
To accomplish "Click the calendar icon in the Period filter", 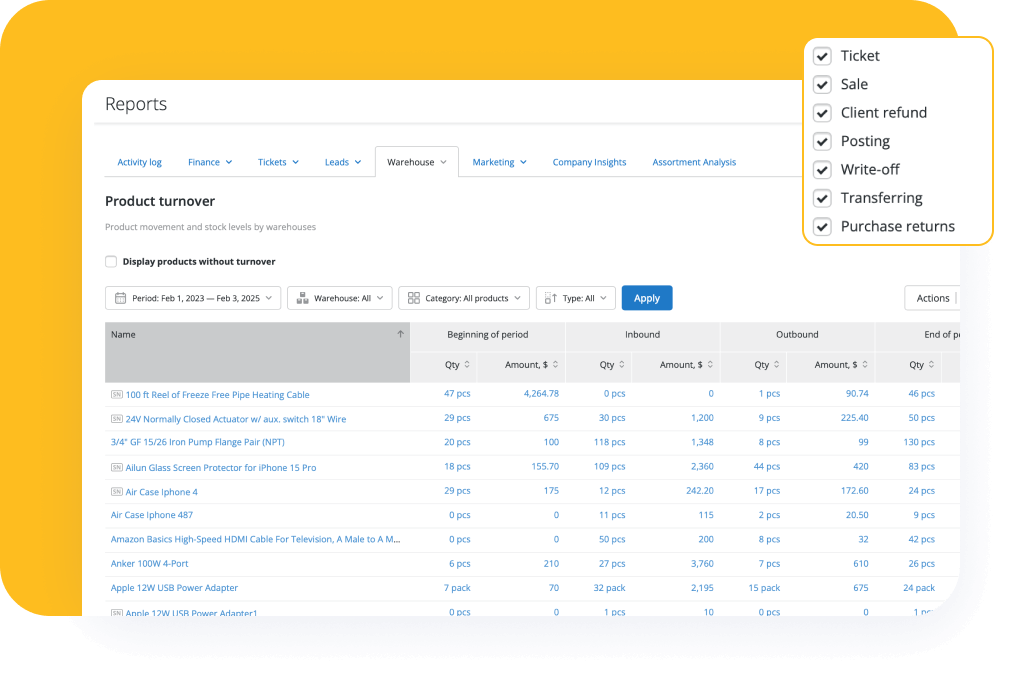I will tap(121, 297).
